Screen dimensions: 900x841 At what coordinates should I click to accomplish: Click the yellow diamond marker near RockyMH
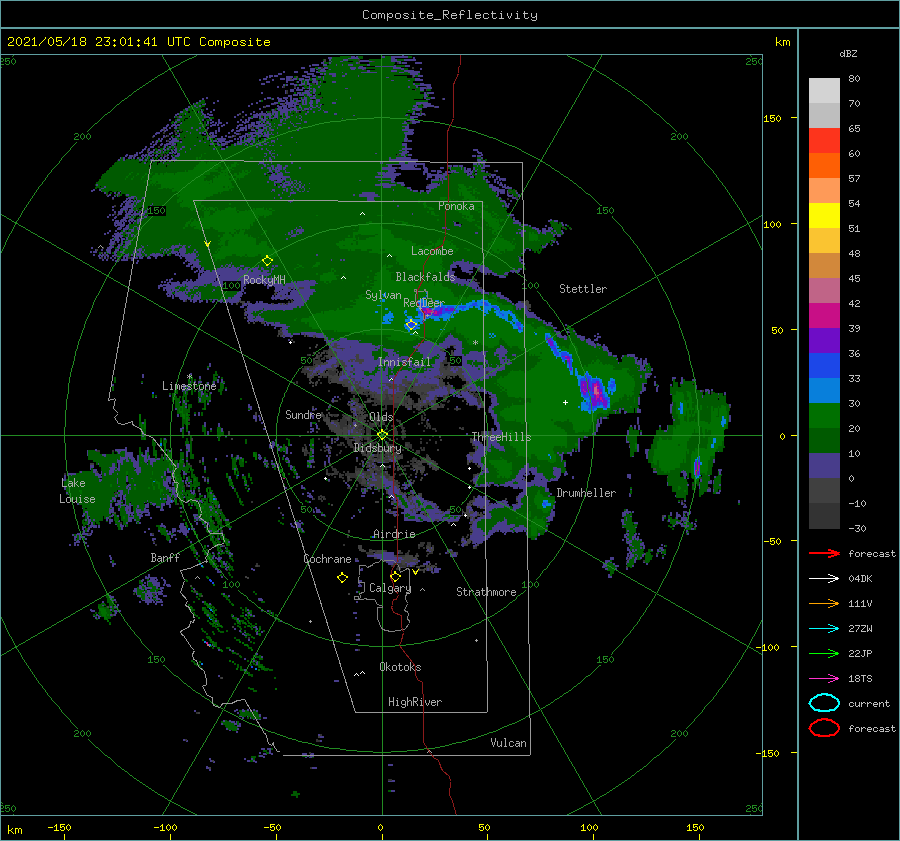click(x=267, y=261)
